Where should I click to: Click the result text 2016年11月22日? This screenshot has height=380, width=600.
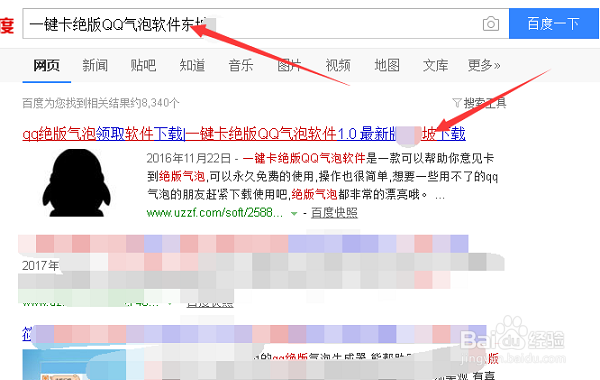click(189, 158)
